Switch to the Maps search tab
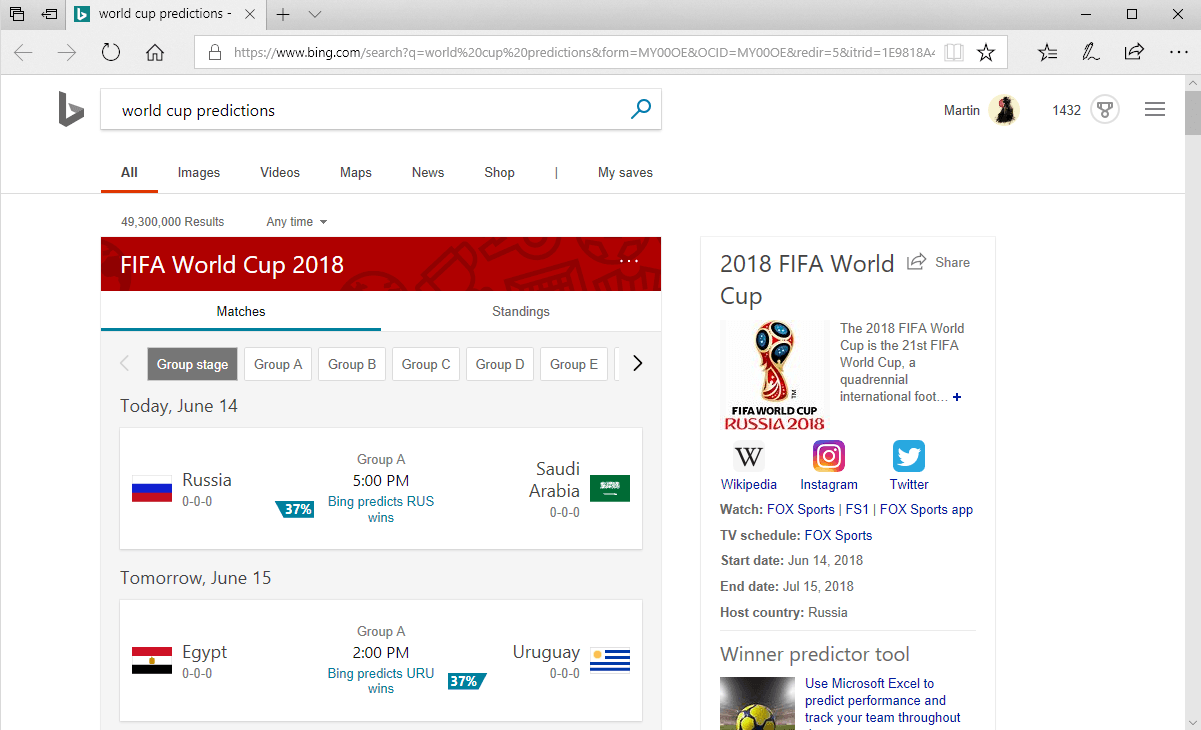Image resolution: width=1201 pixels, height=730 pixels. click(x=356, y=172)
